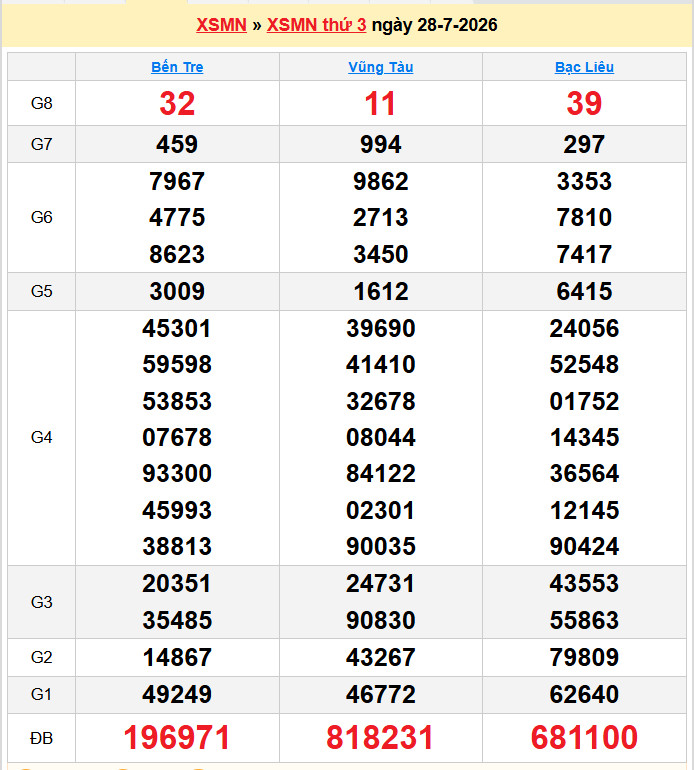694x770 pixels.
Task: Select the G5 row label
Action: [x=41, y=291]
